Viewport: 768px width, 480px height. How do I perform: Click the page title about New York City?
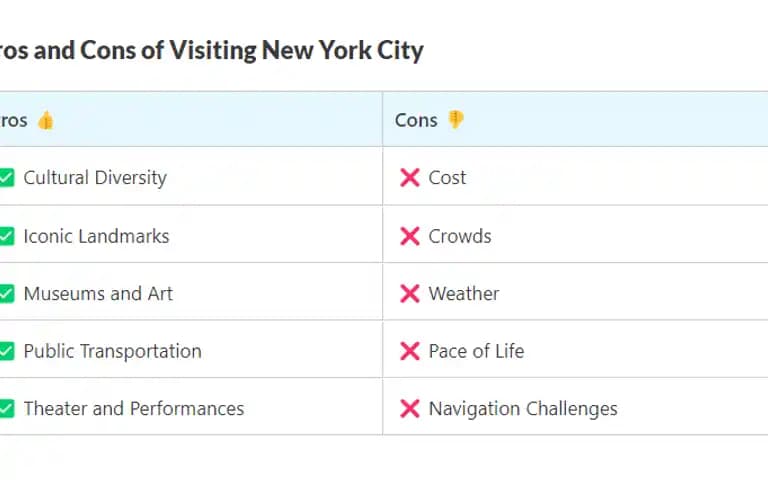212,50
